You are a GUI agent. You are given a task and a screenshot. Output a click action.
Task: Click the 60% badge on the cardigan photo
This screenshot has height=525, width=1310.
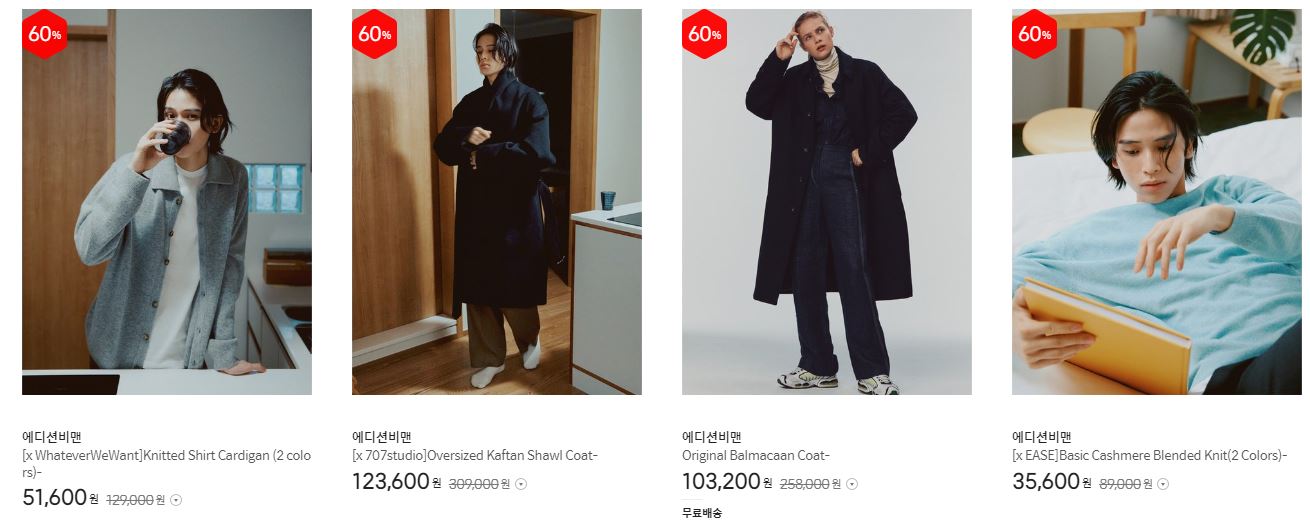[x=44, y=34]
